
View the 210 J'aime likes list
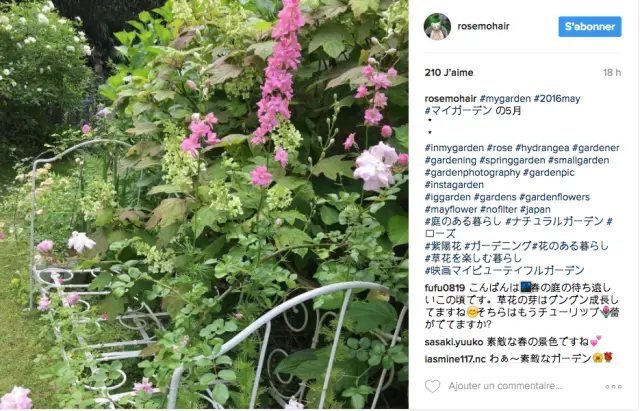(x=449, y=73)
